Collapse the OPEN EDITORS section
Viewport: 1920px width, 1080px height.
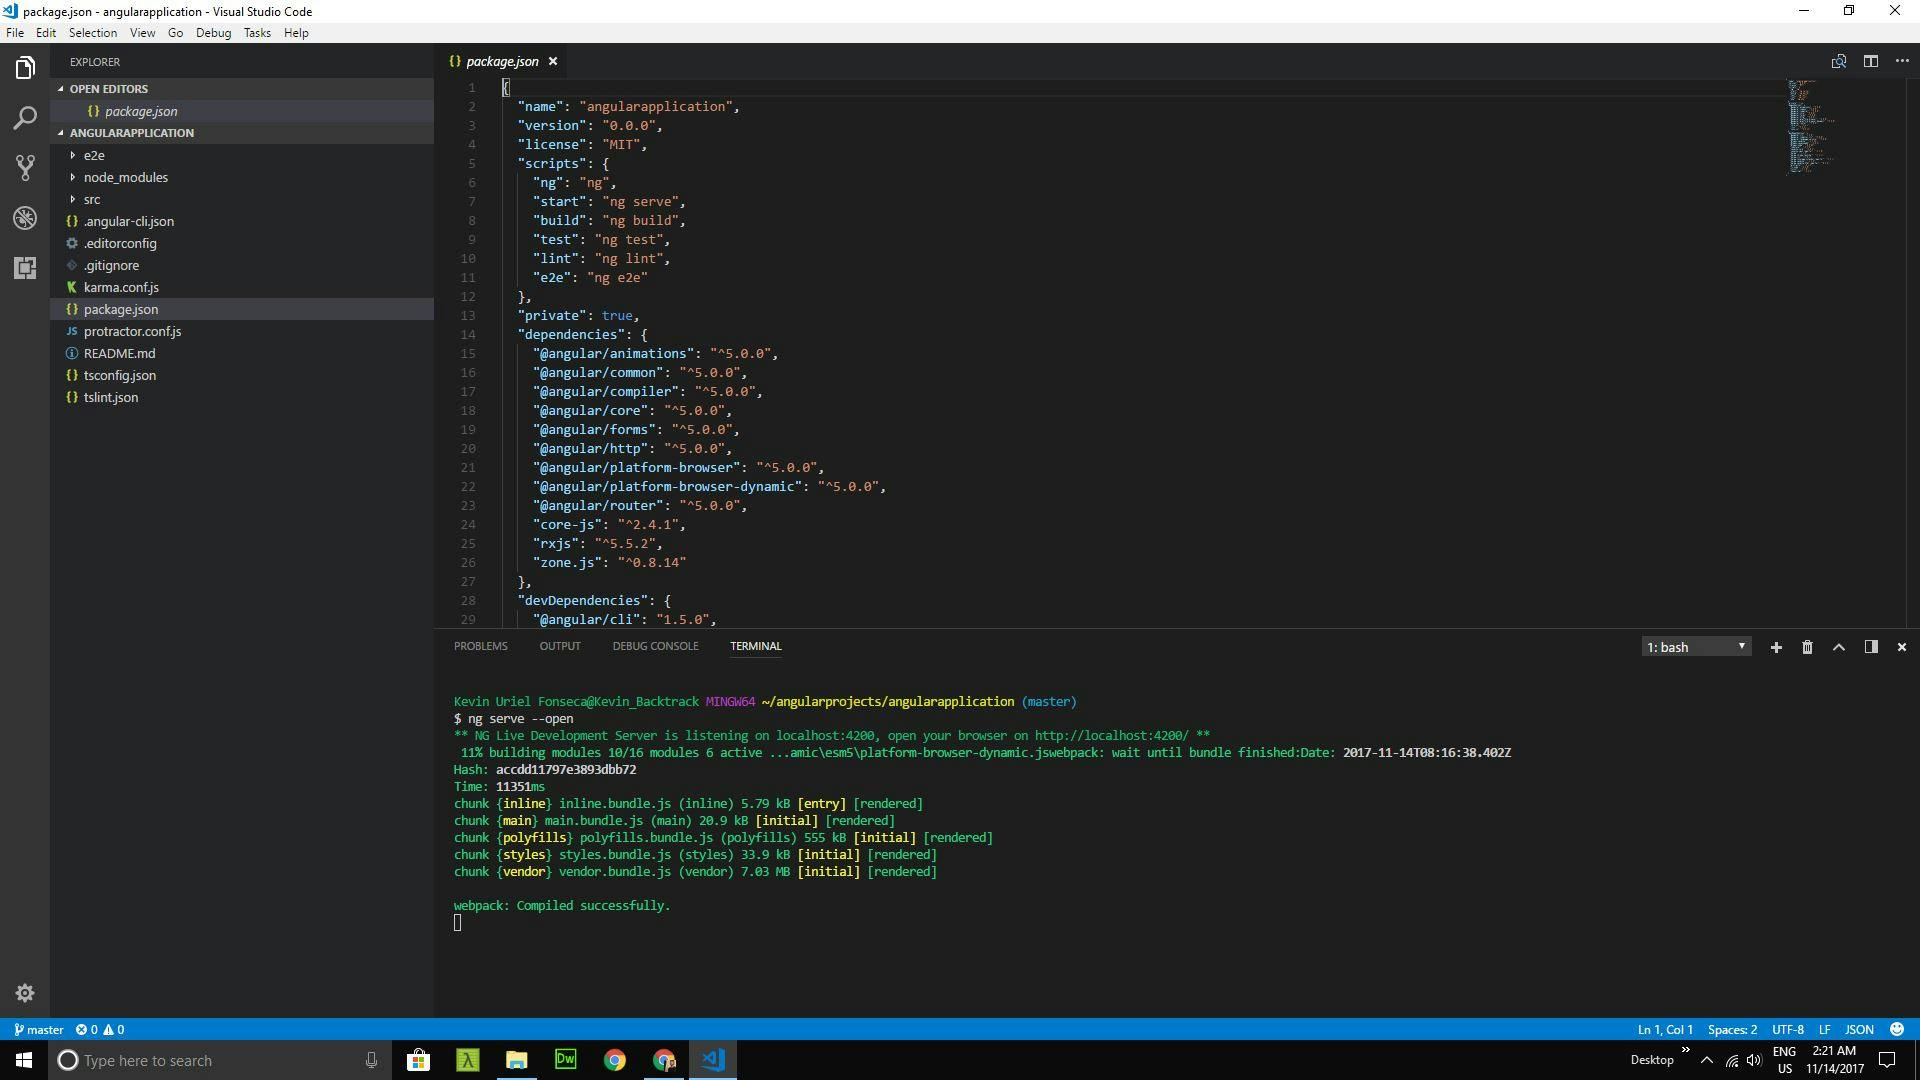tap(108, 89)
